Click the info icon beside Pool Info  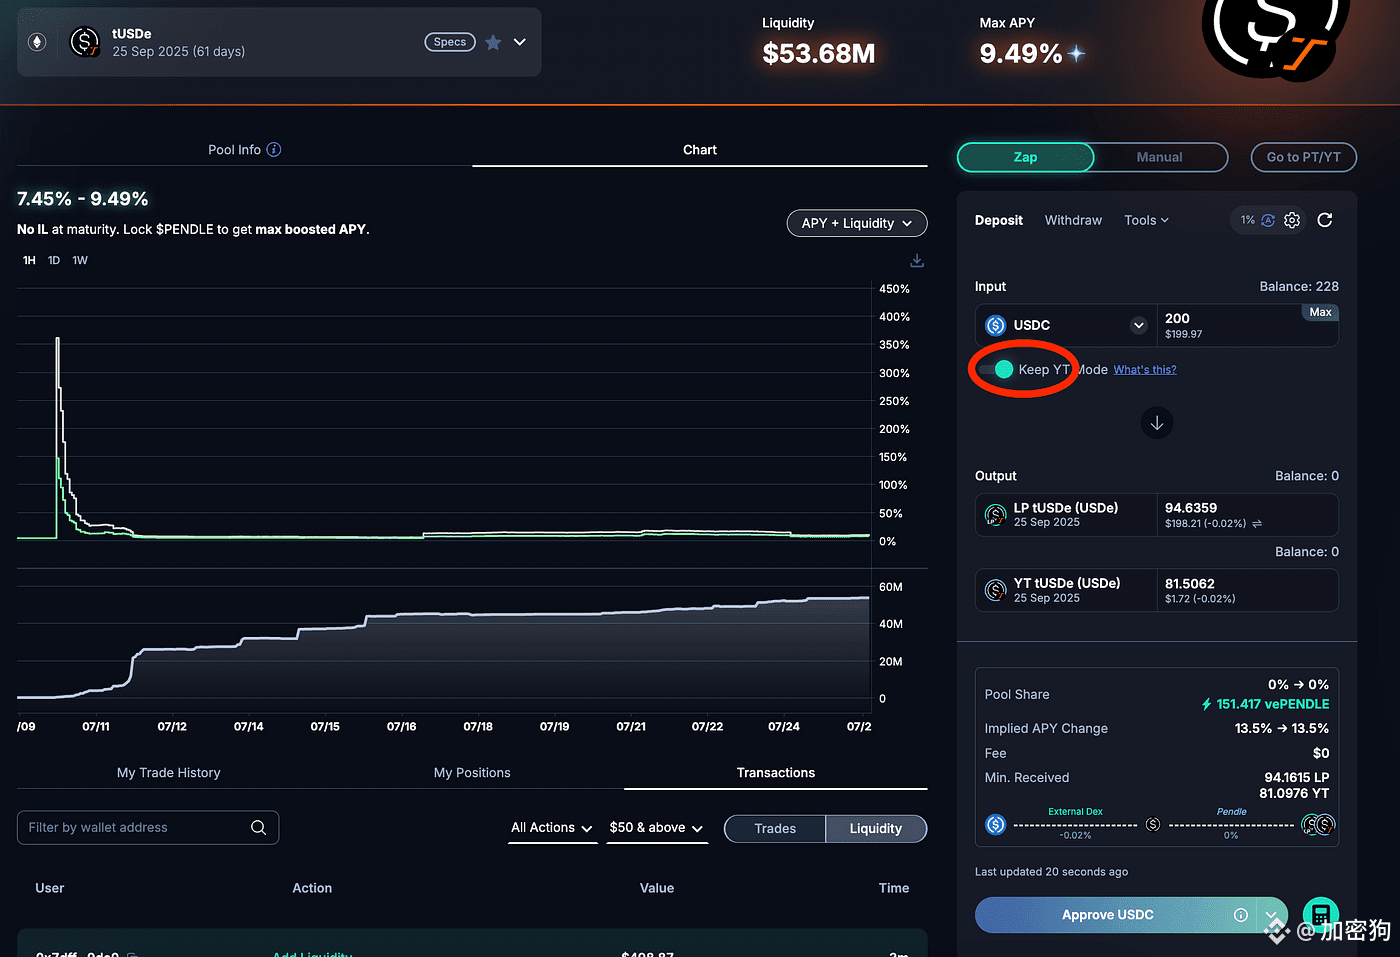(274, 150)
